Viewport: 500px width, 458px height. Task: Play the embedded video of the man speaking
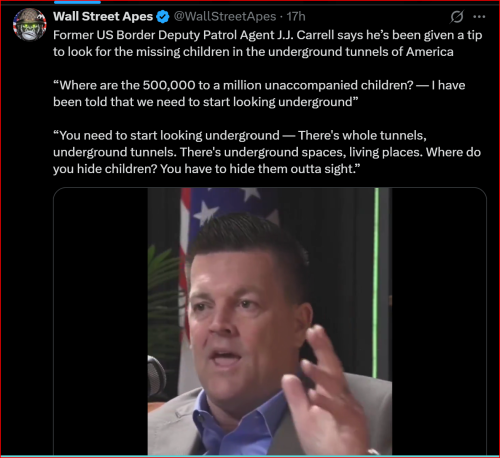pyautogui.click(x=270, y=321)
